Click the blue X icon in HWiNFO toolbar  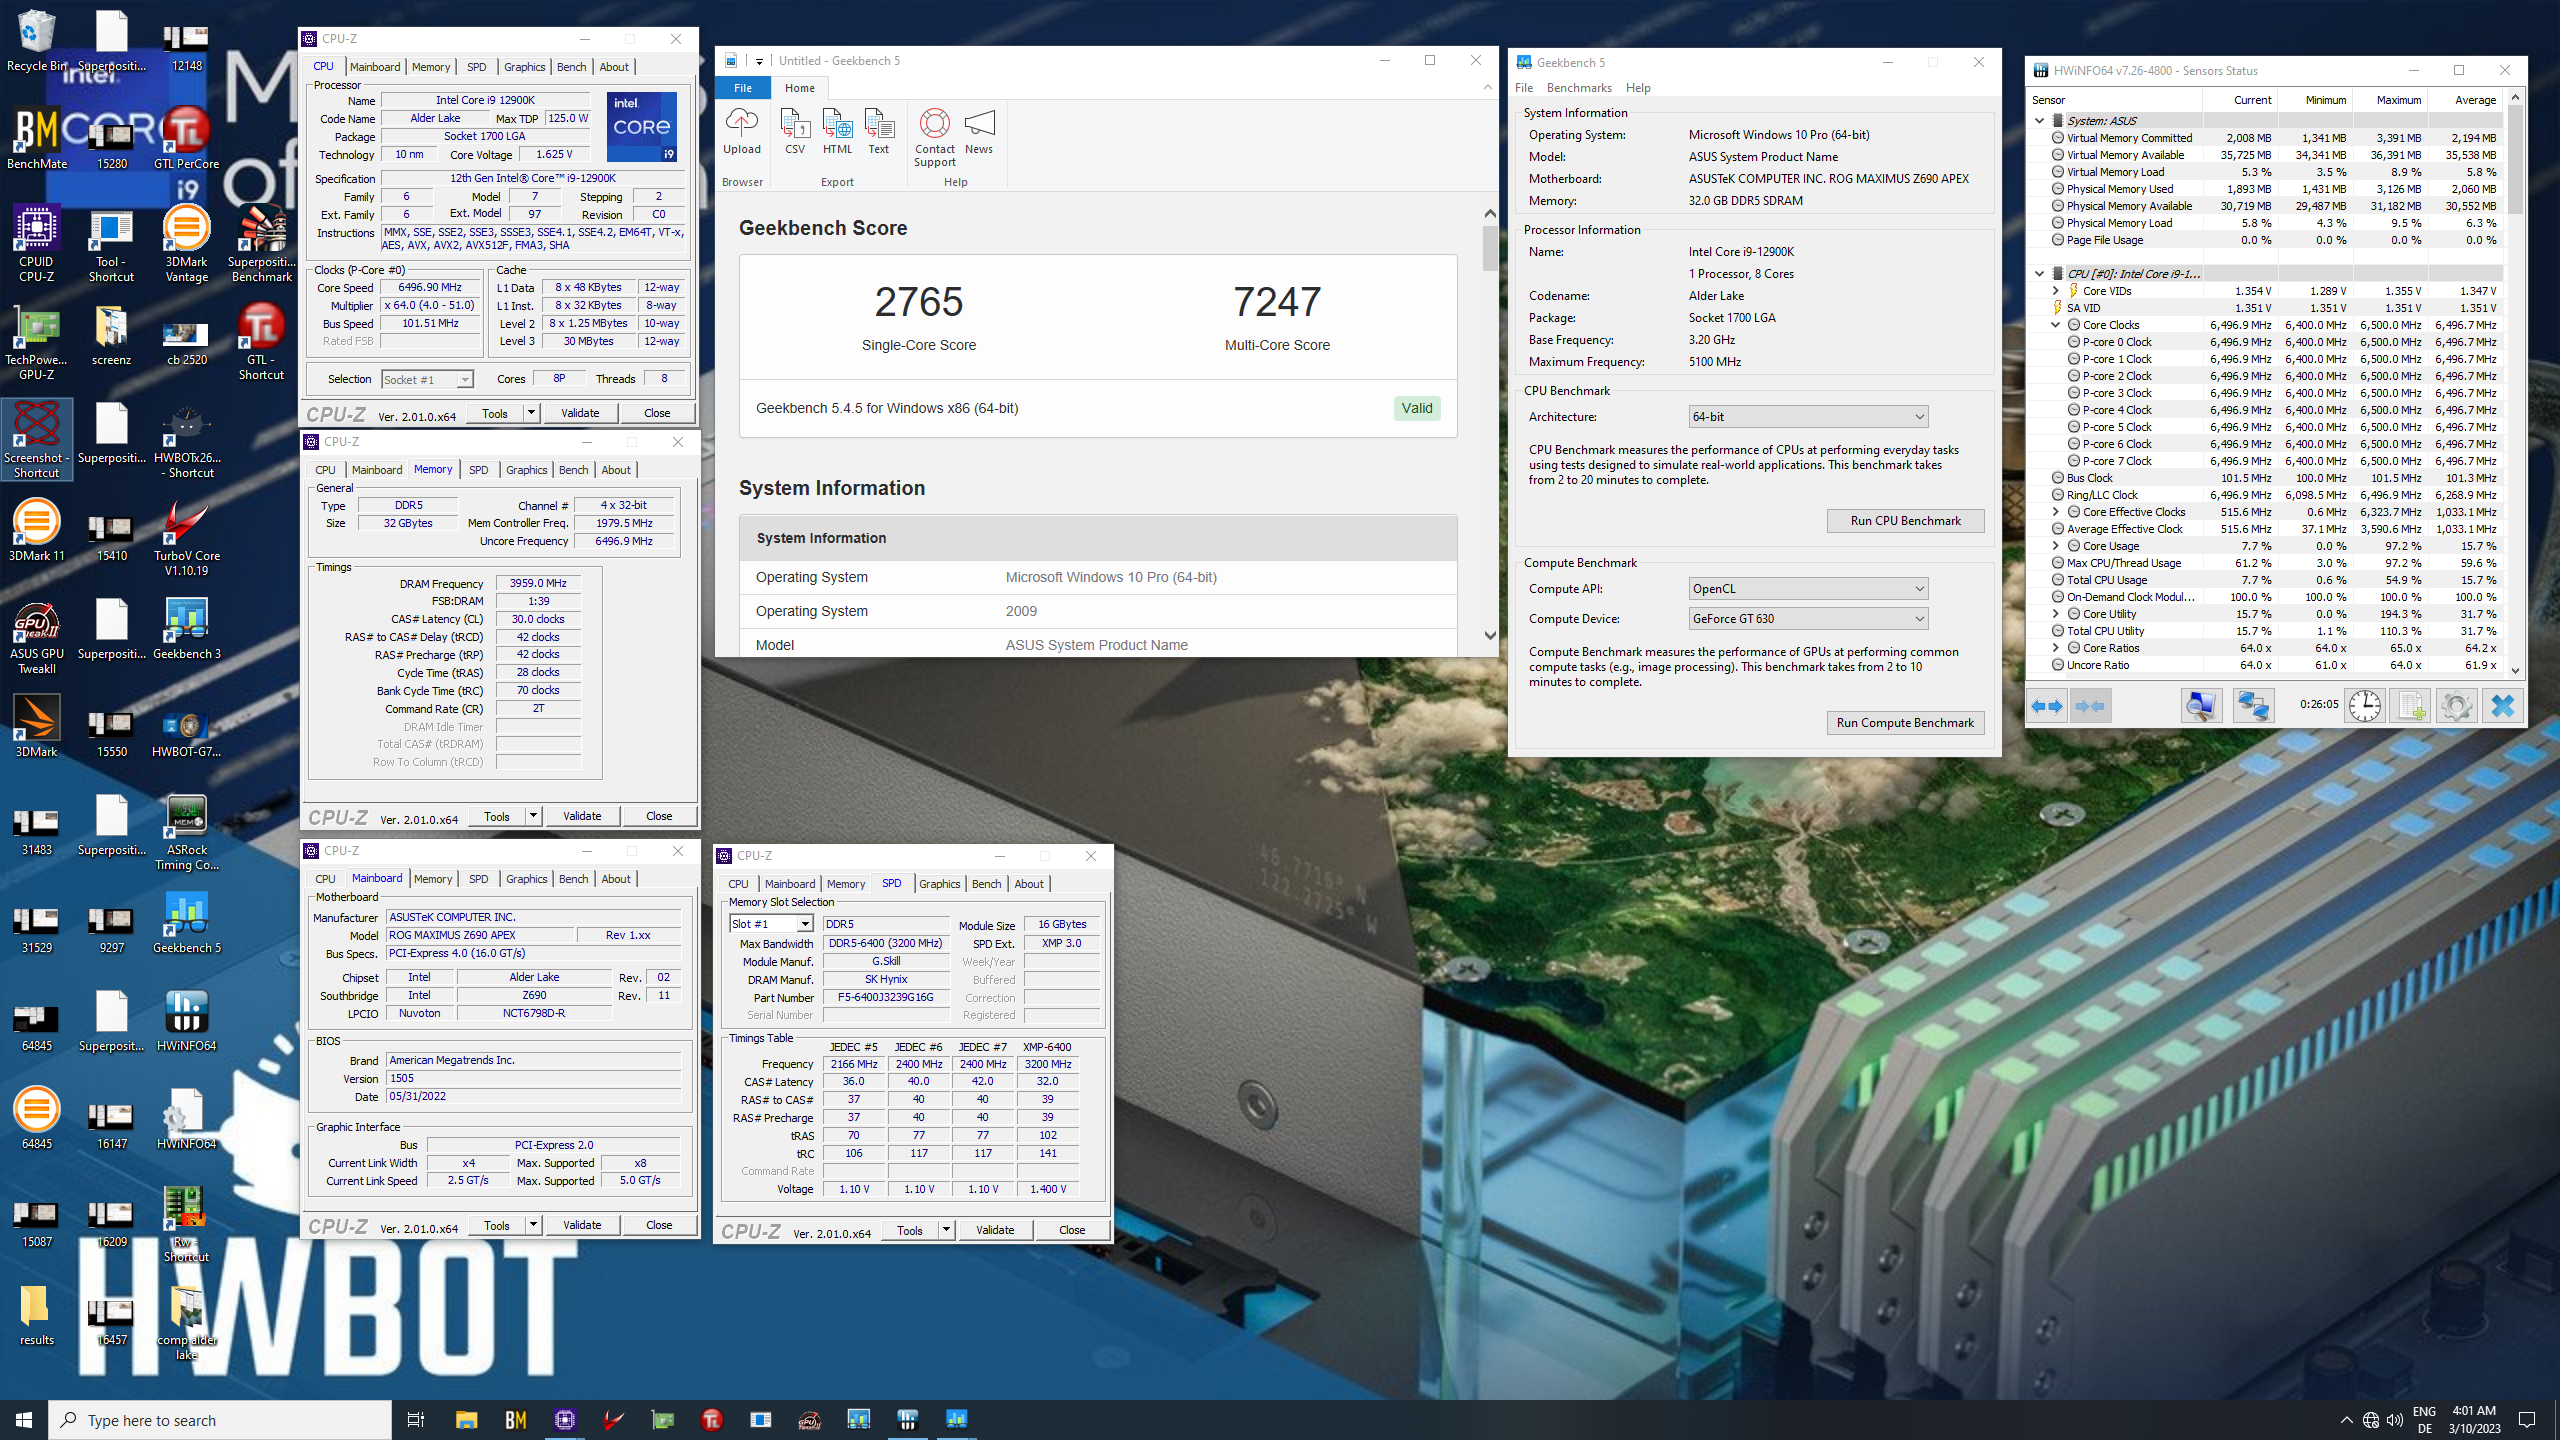click(x=2502, y=706)
